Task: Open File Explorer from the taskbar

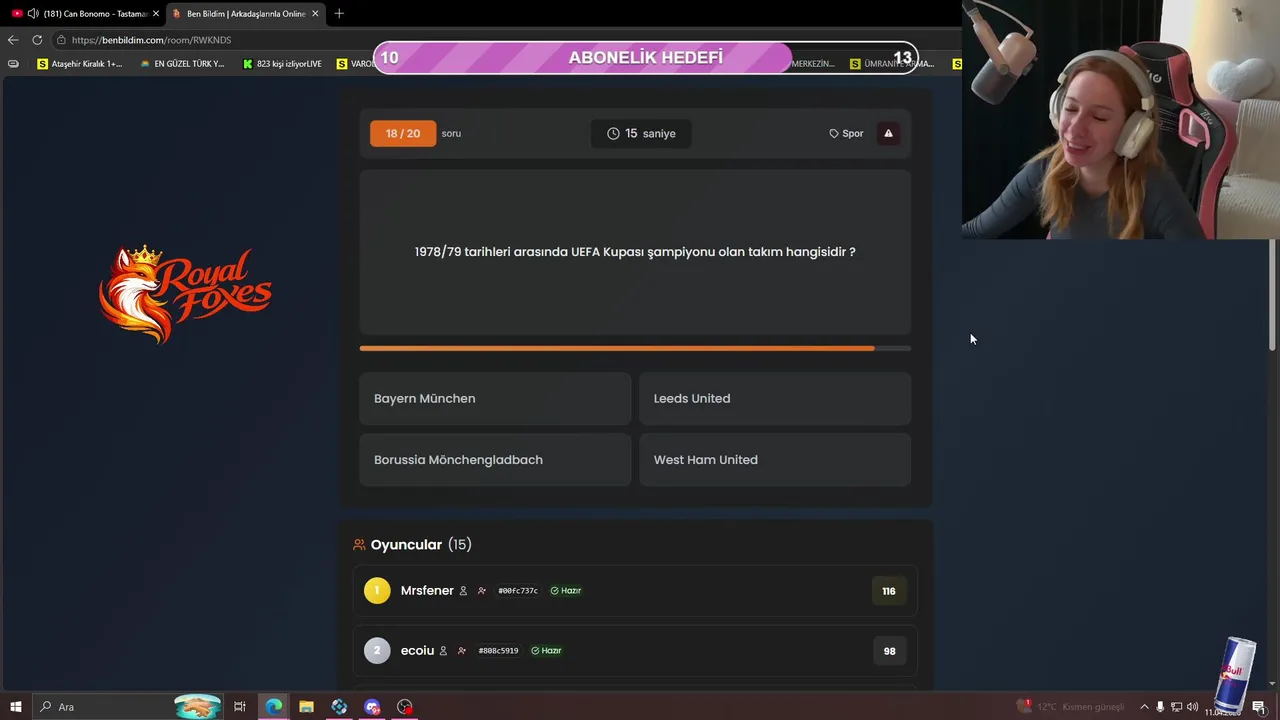Action: click(306, 707)
